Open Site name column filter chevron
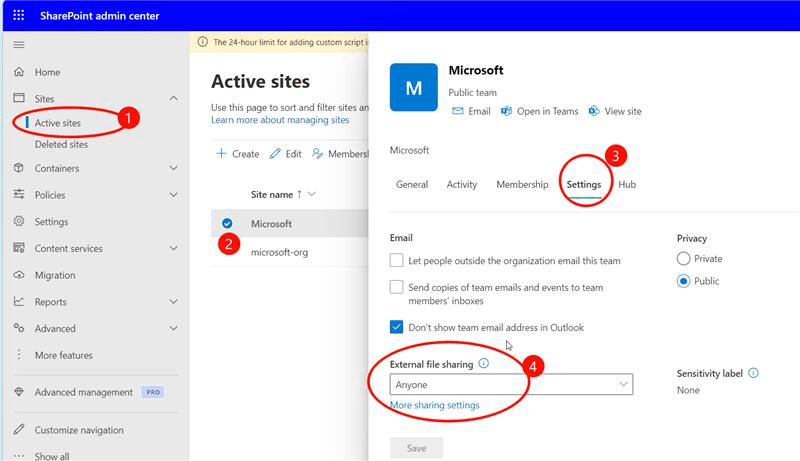The height and width of the screenshot is (461, 800). point(312,194)
